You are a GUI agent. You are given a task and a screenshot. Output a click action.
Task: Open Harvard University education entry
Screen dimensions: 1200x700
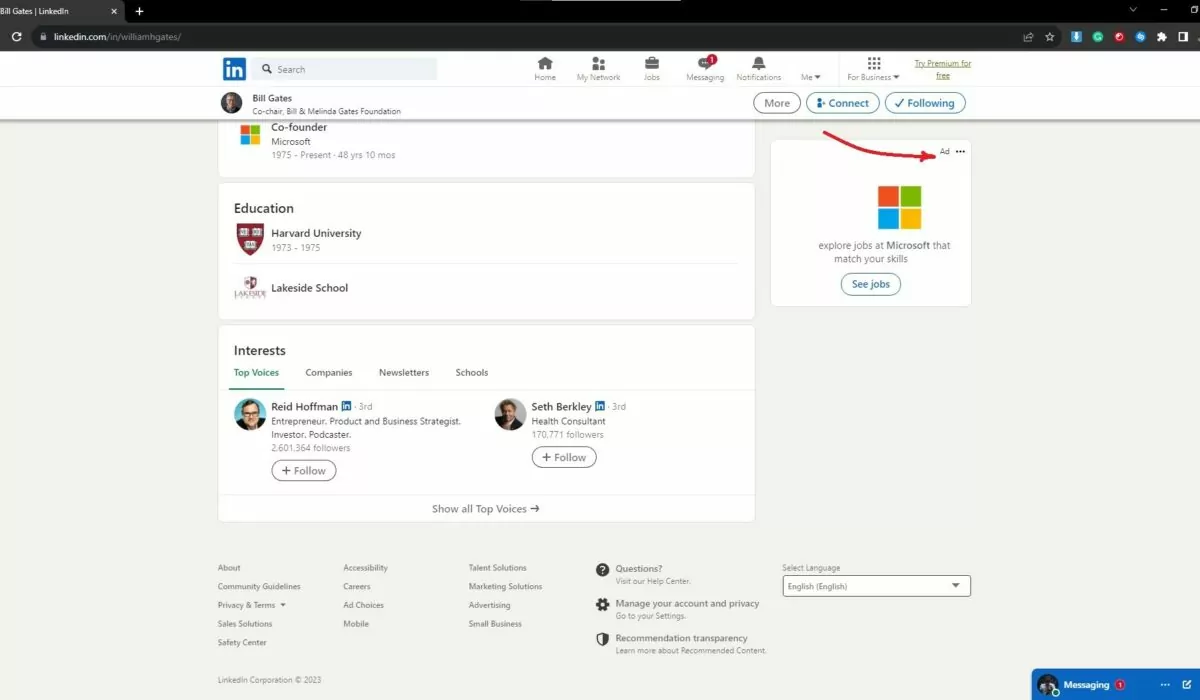pyautogui.click(x=316, y=233)
